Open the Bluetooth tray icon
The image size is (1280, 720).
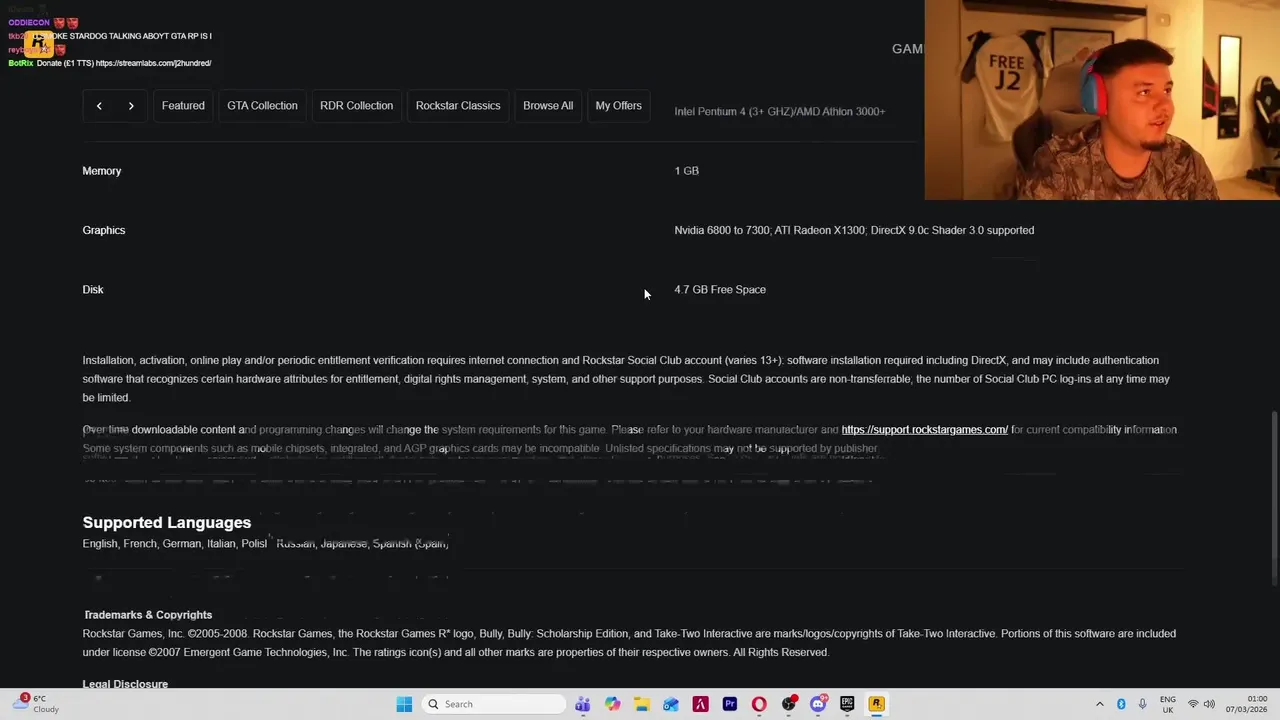[x=1121, y=704]
